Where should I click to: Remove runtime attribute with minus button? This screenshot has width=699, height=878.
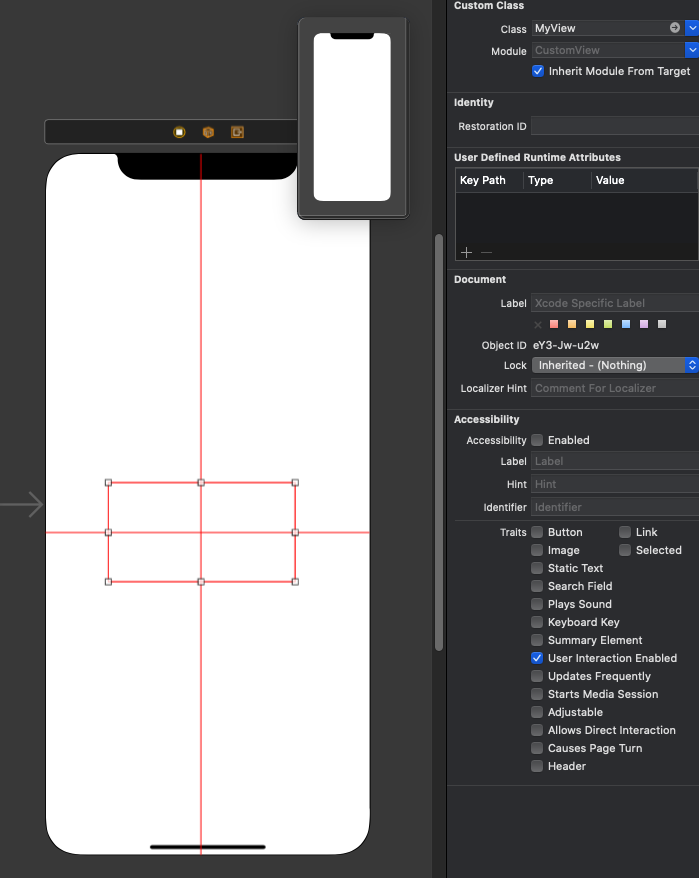(486, 253)
